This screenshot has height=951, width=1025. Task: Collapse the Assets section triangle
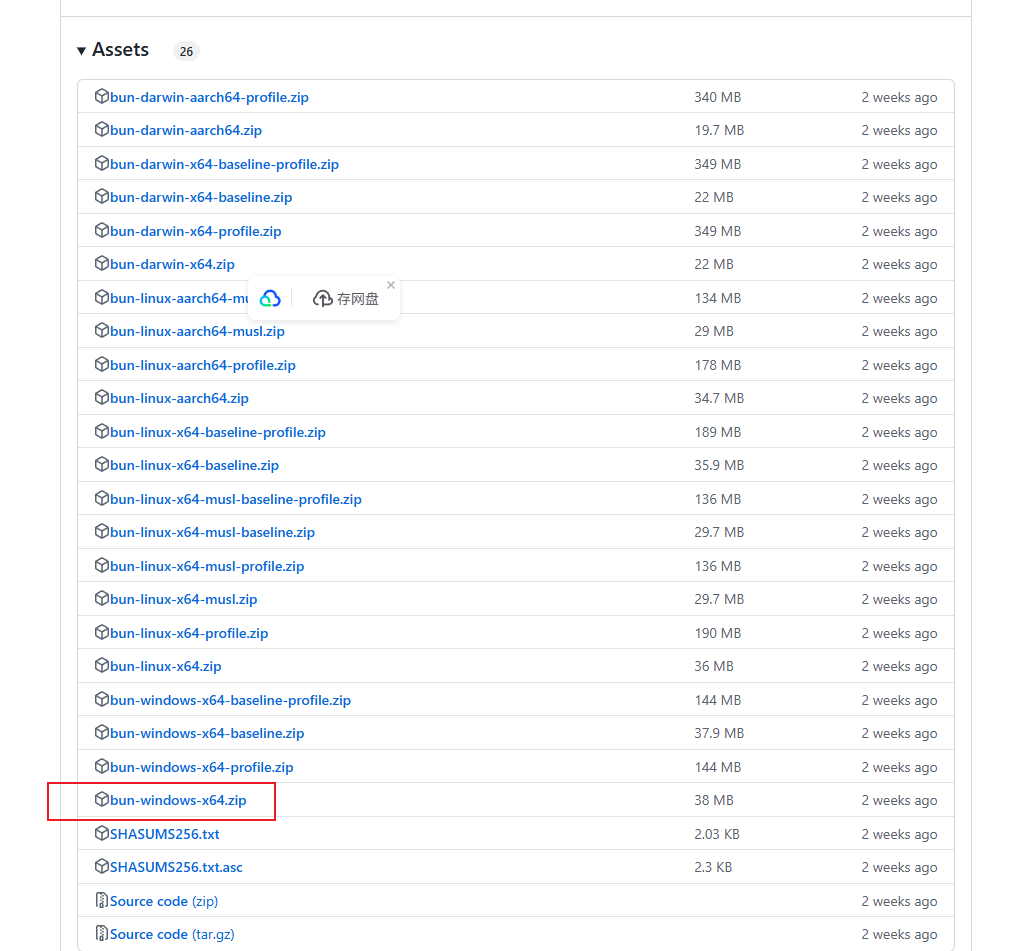[x=81, y=51]
